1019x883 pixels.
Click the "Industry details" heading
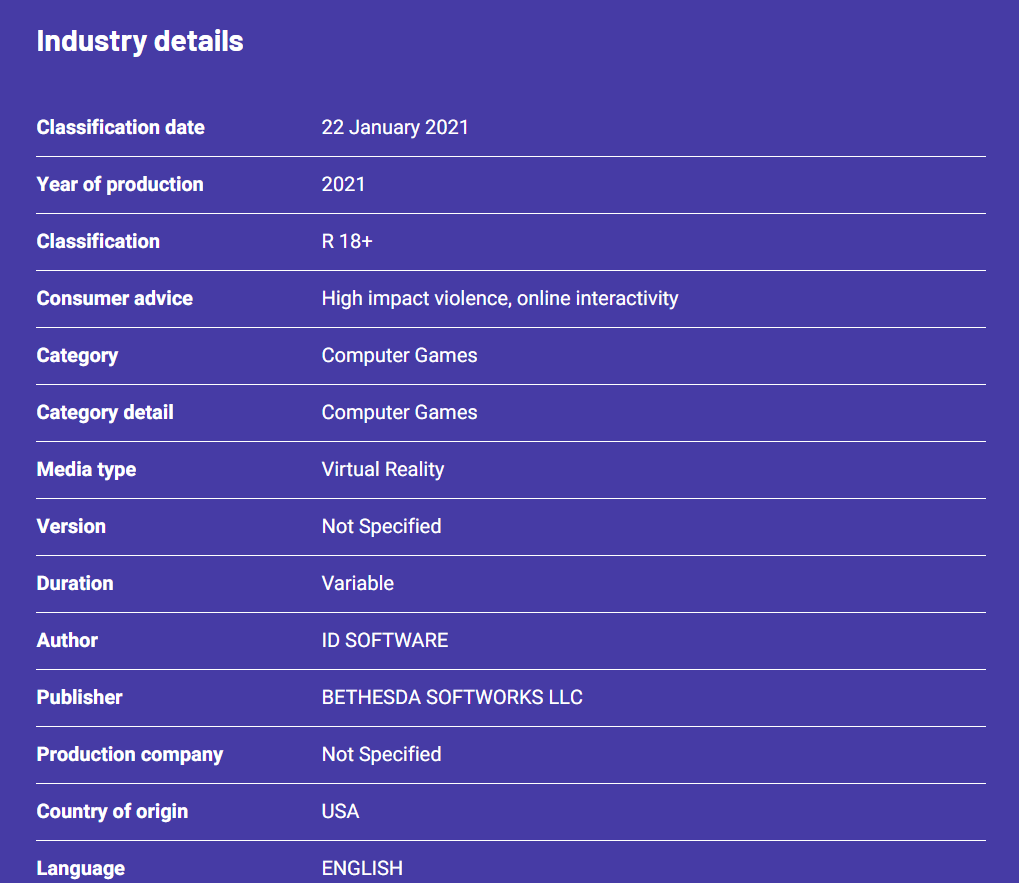point(140,41)
